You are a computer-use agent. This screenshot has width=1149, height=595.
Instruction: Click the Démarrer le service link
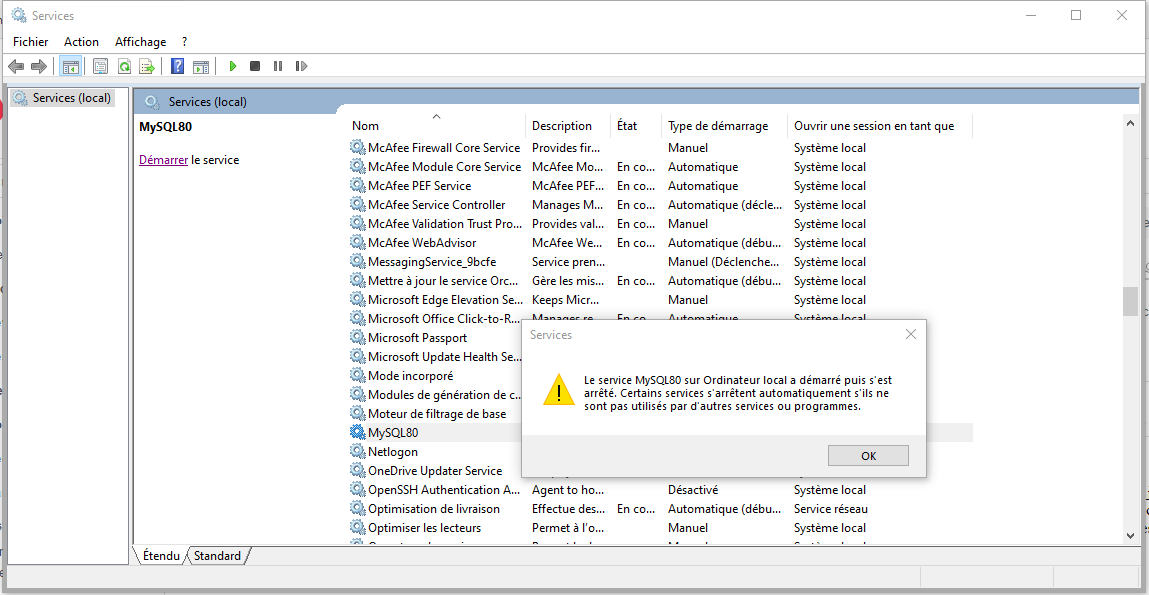click(163, 160)
